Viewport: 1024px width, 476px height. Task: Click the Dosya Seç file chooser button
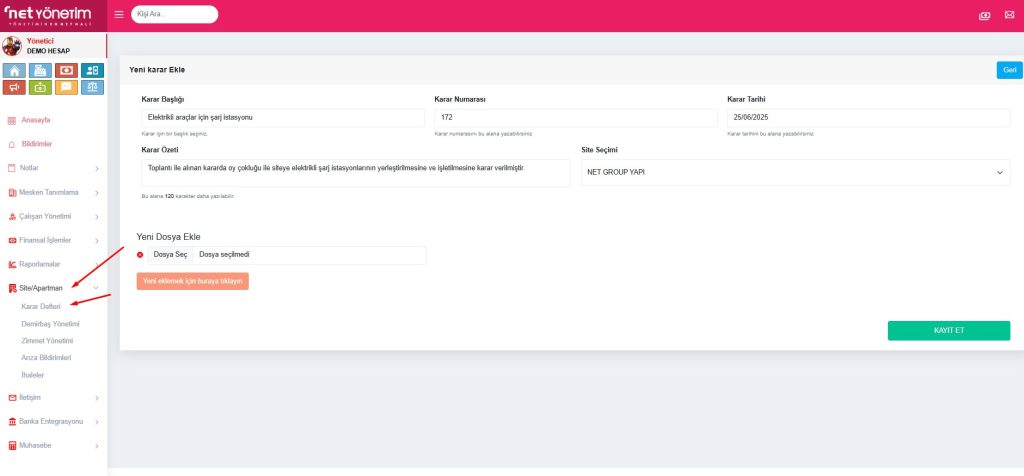pos(170,255)
